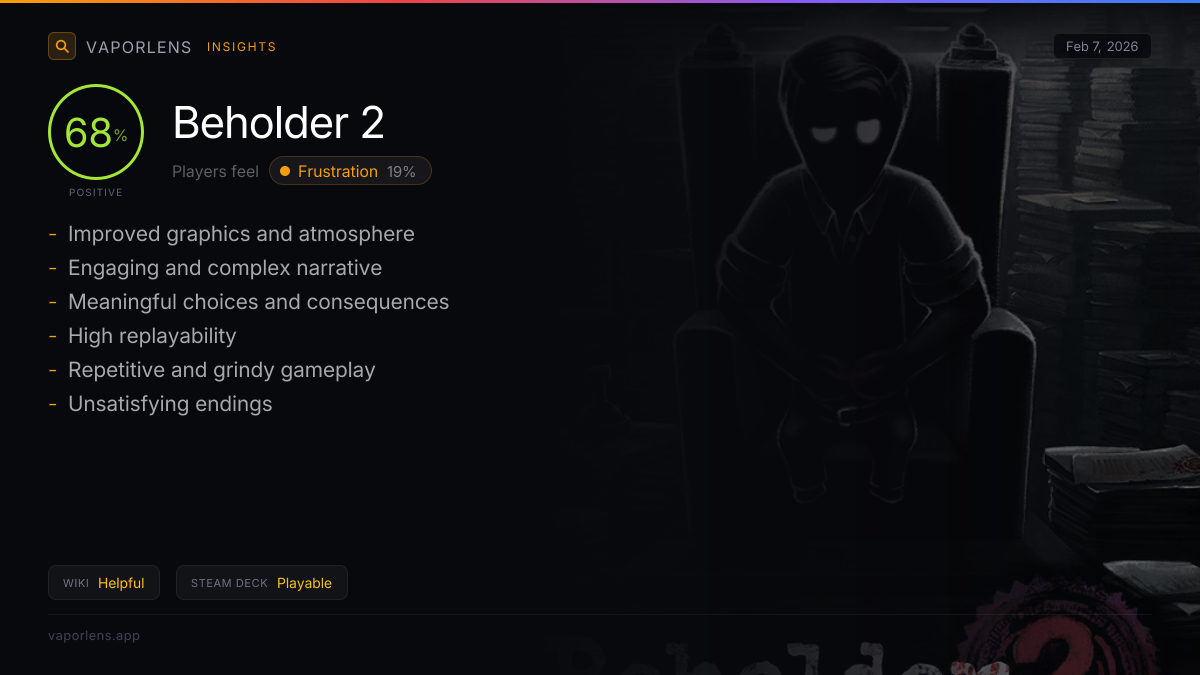Open the Frustration 19% sentiment pill
1200x675 pixels.
click(x=350, y=171)
